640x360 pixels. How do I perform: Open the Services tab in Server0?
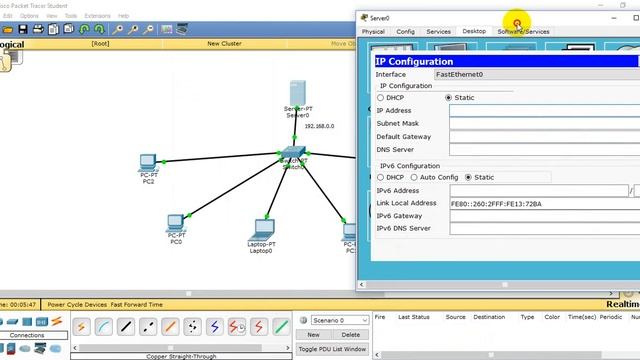(x=438, y=32)
